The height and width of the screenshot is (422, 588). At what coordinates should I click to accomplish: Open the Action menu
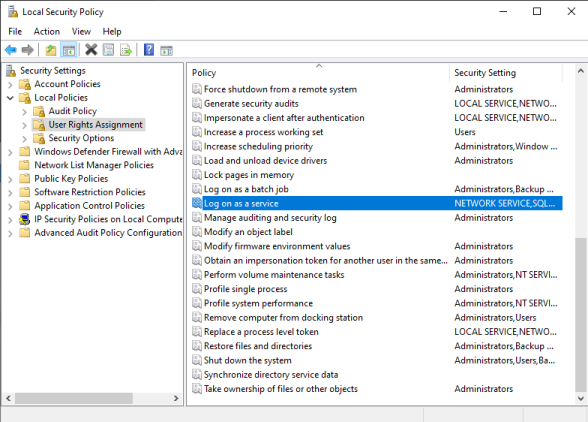(x=46, y=32)
